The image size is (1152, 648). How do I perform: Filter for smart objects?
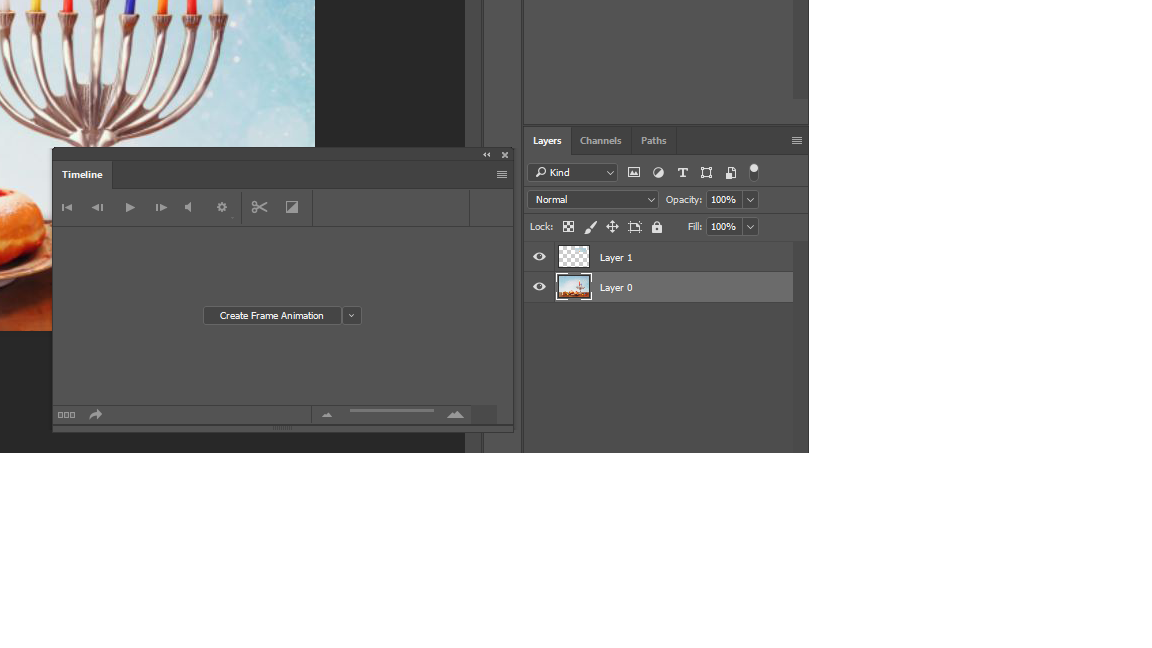[730, 173]
